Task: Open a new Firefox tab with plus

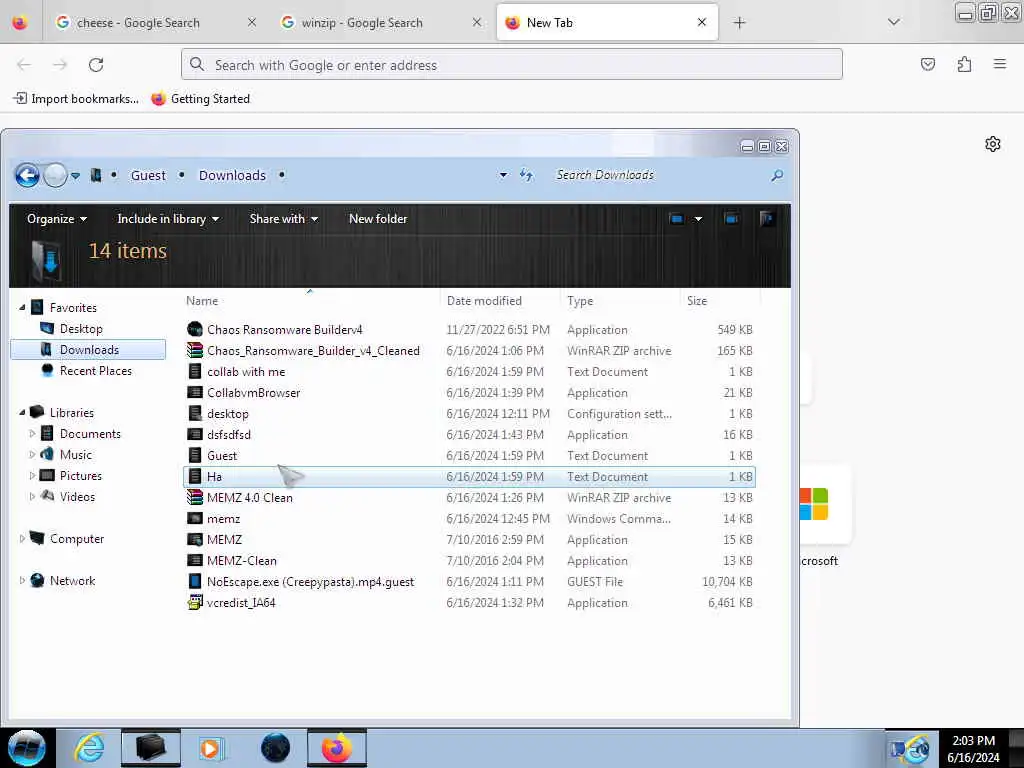Action: (x=739, y=23)
